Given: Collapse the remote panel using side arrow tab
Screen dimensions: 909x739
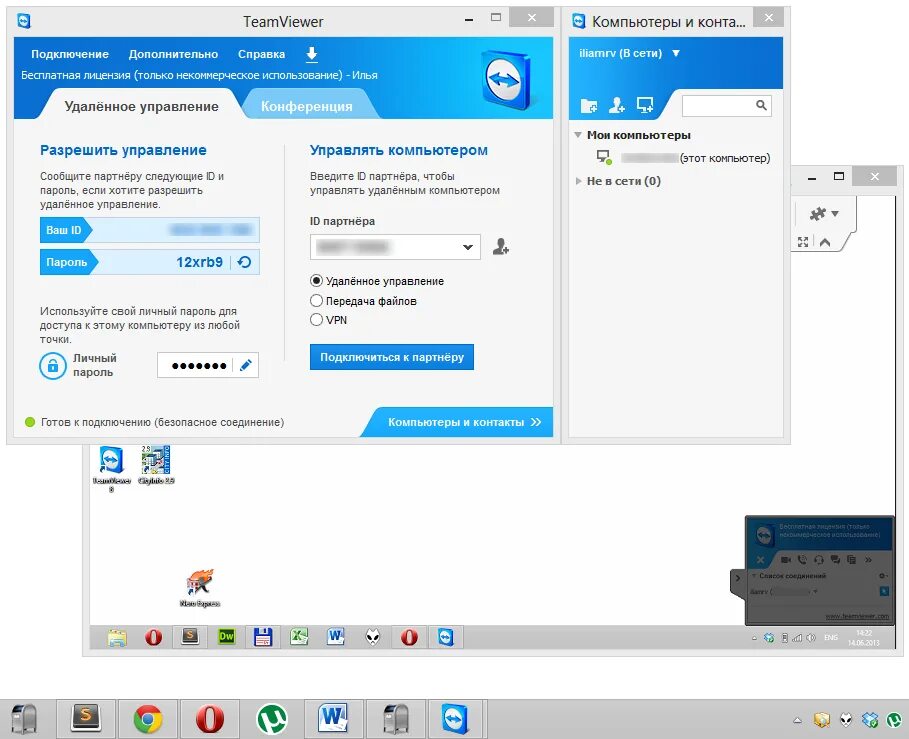Looking at the screenshot, I should point(737,578).
